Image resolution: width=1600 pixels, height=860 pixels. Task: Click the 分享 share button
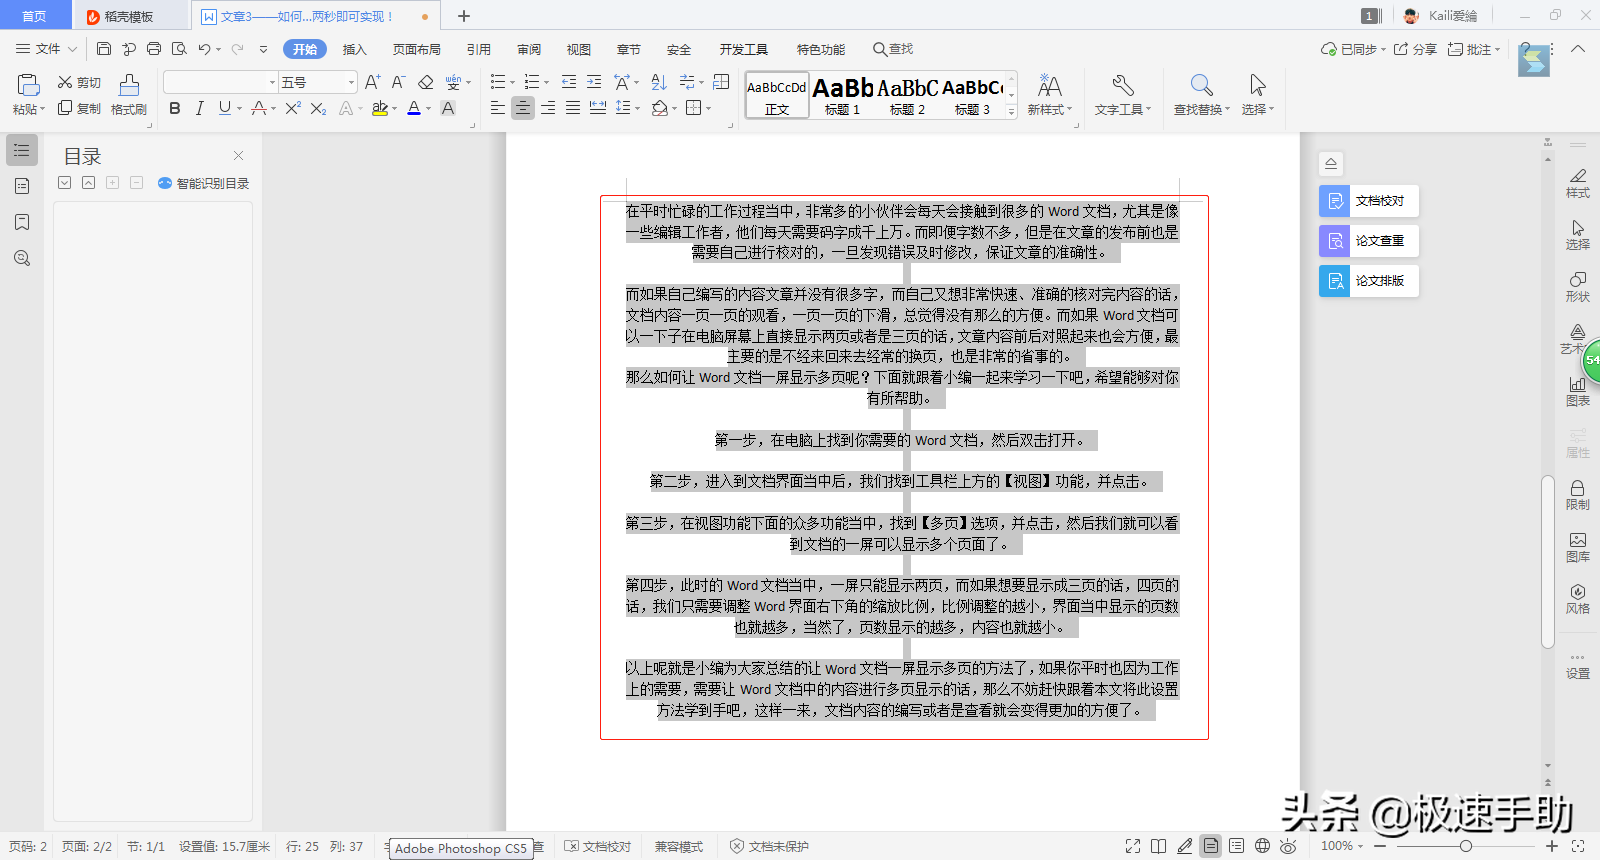[1415, 49]
